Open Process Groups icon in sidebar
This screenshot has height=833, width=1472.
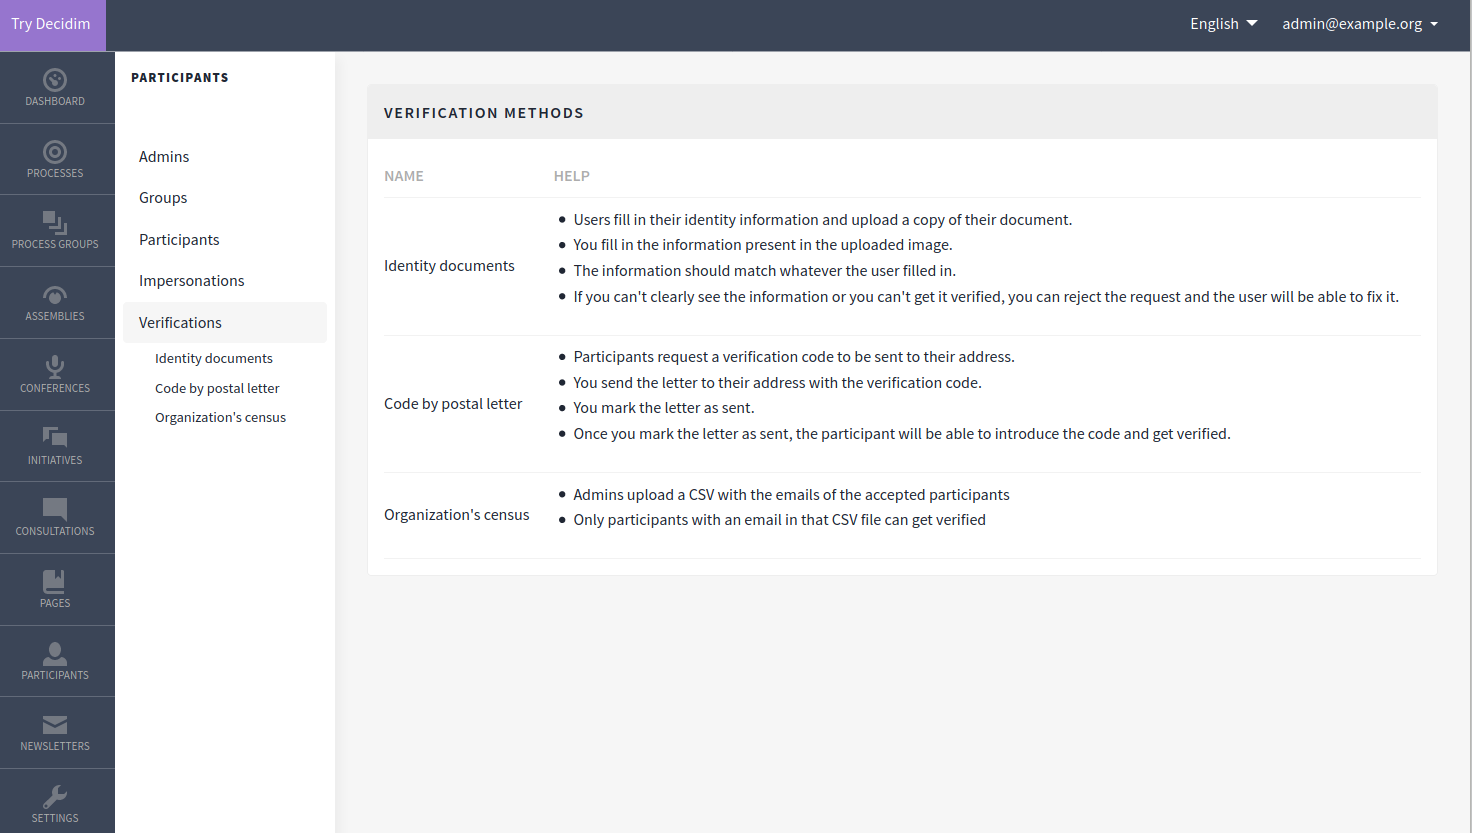click(55, 223)
